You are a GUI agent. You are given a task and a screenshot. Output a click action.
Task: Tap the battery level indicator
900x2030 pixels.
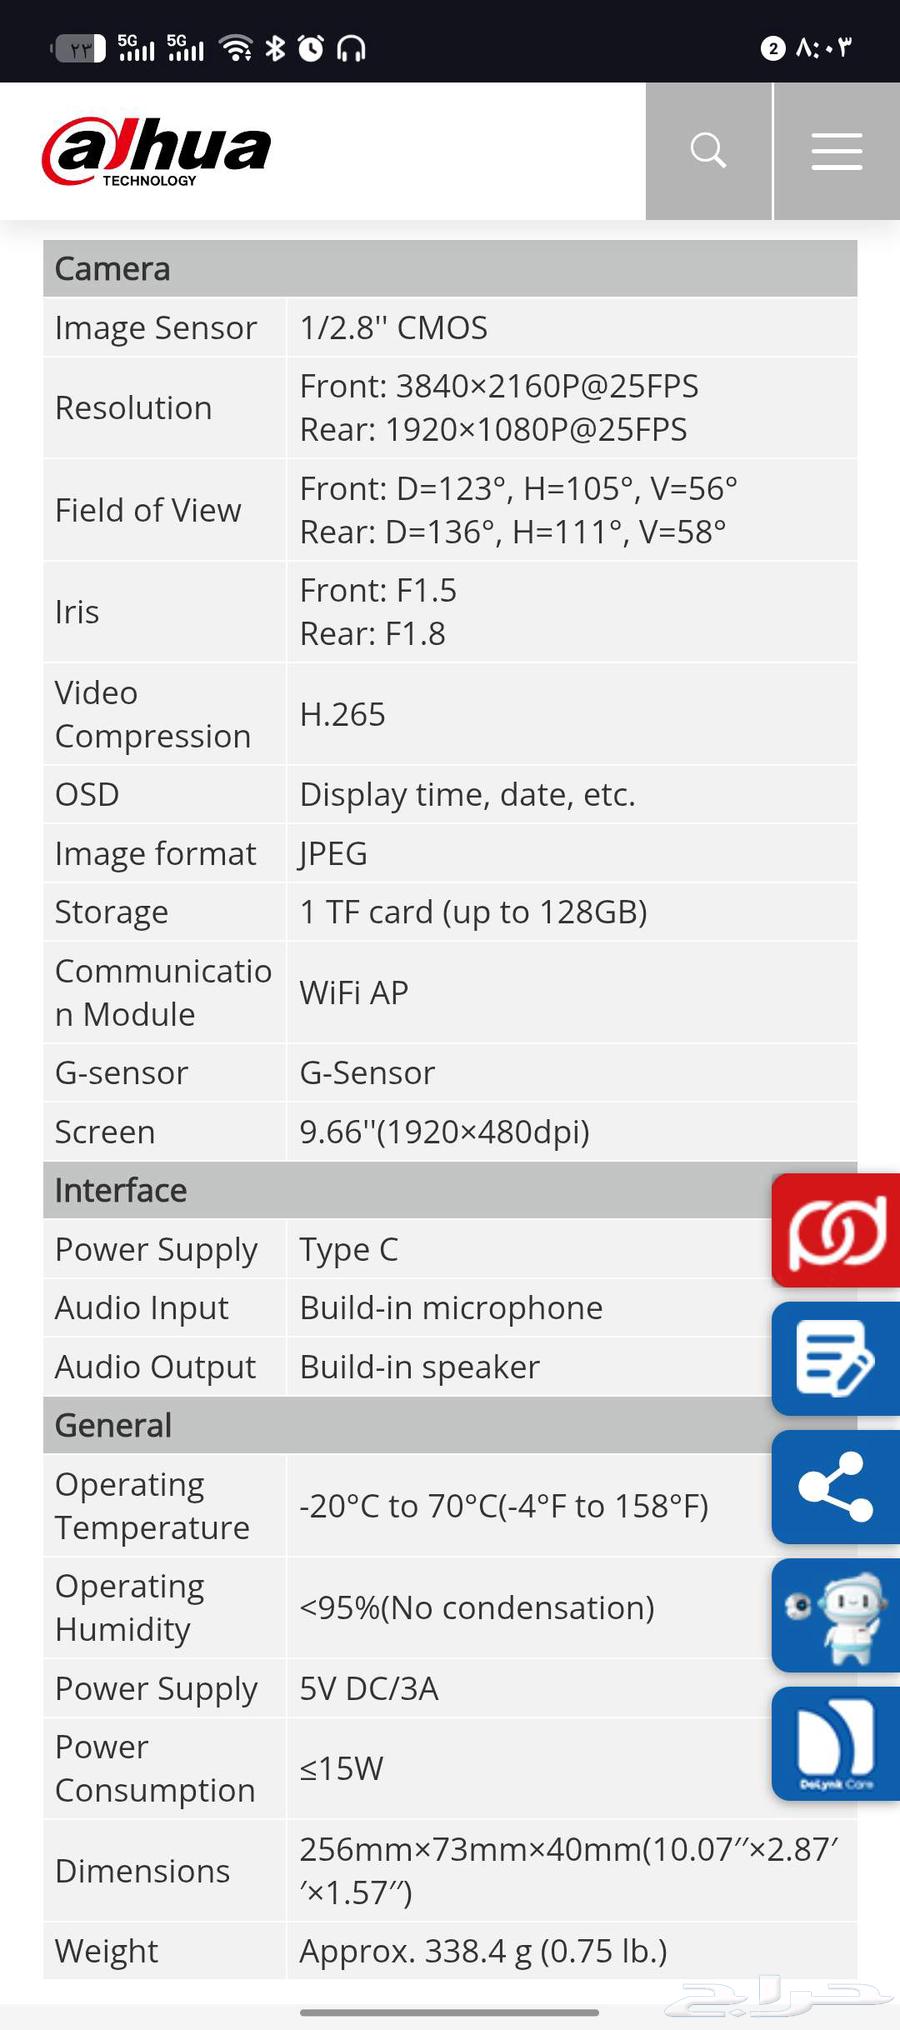(79, 48)
